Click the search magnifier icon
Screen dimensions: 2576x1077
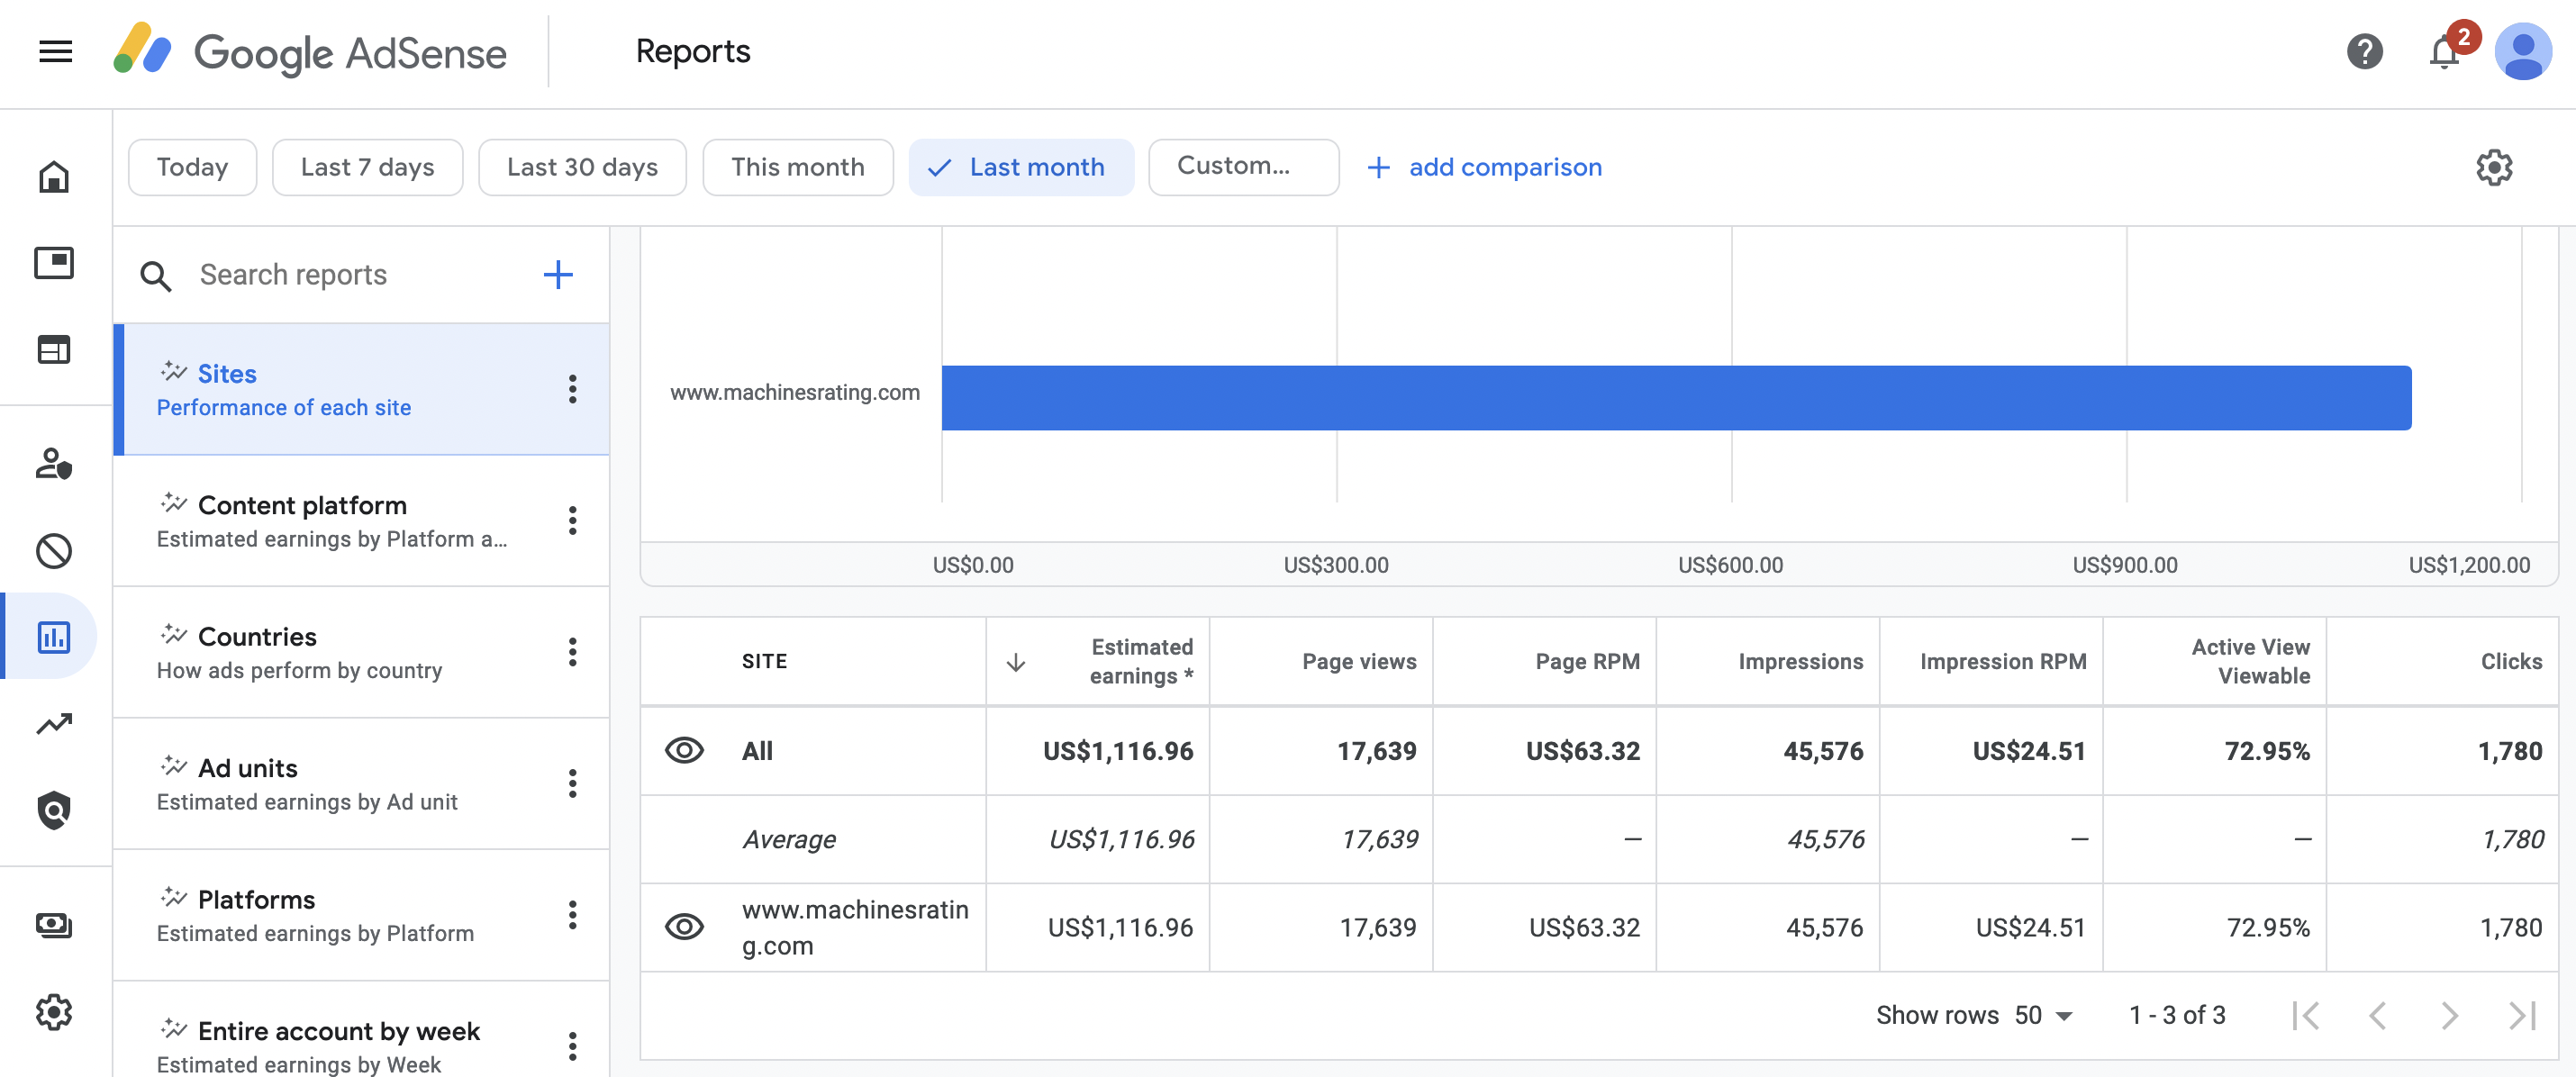tap(156, 276)
